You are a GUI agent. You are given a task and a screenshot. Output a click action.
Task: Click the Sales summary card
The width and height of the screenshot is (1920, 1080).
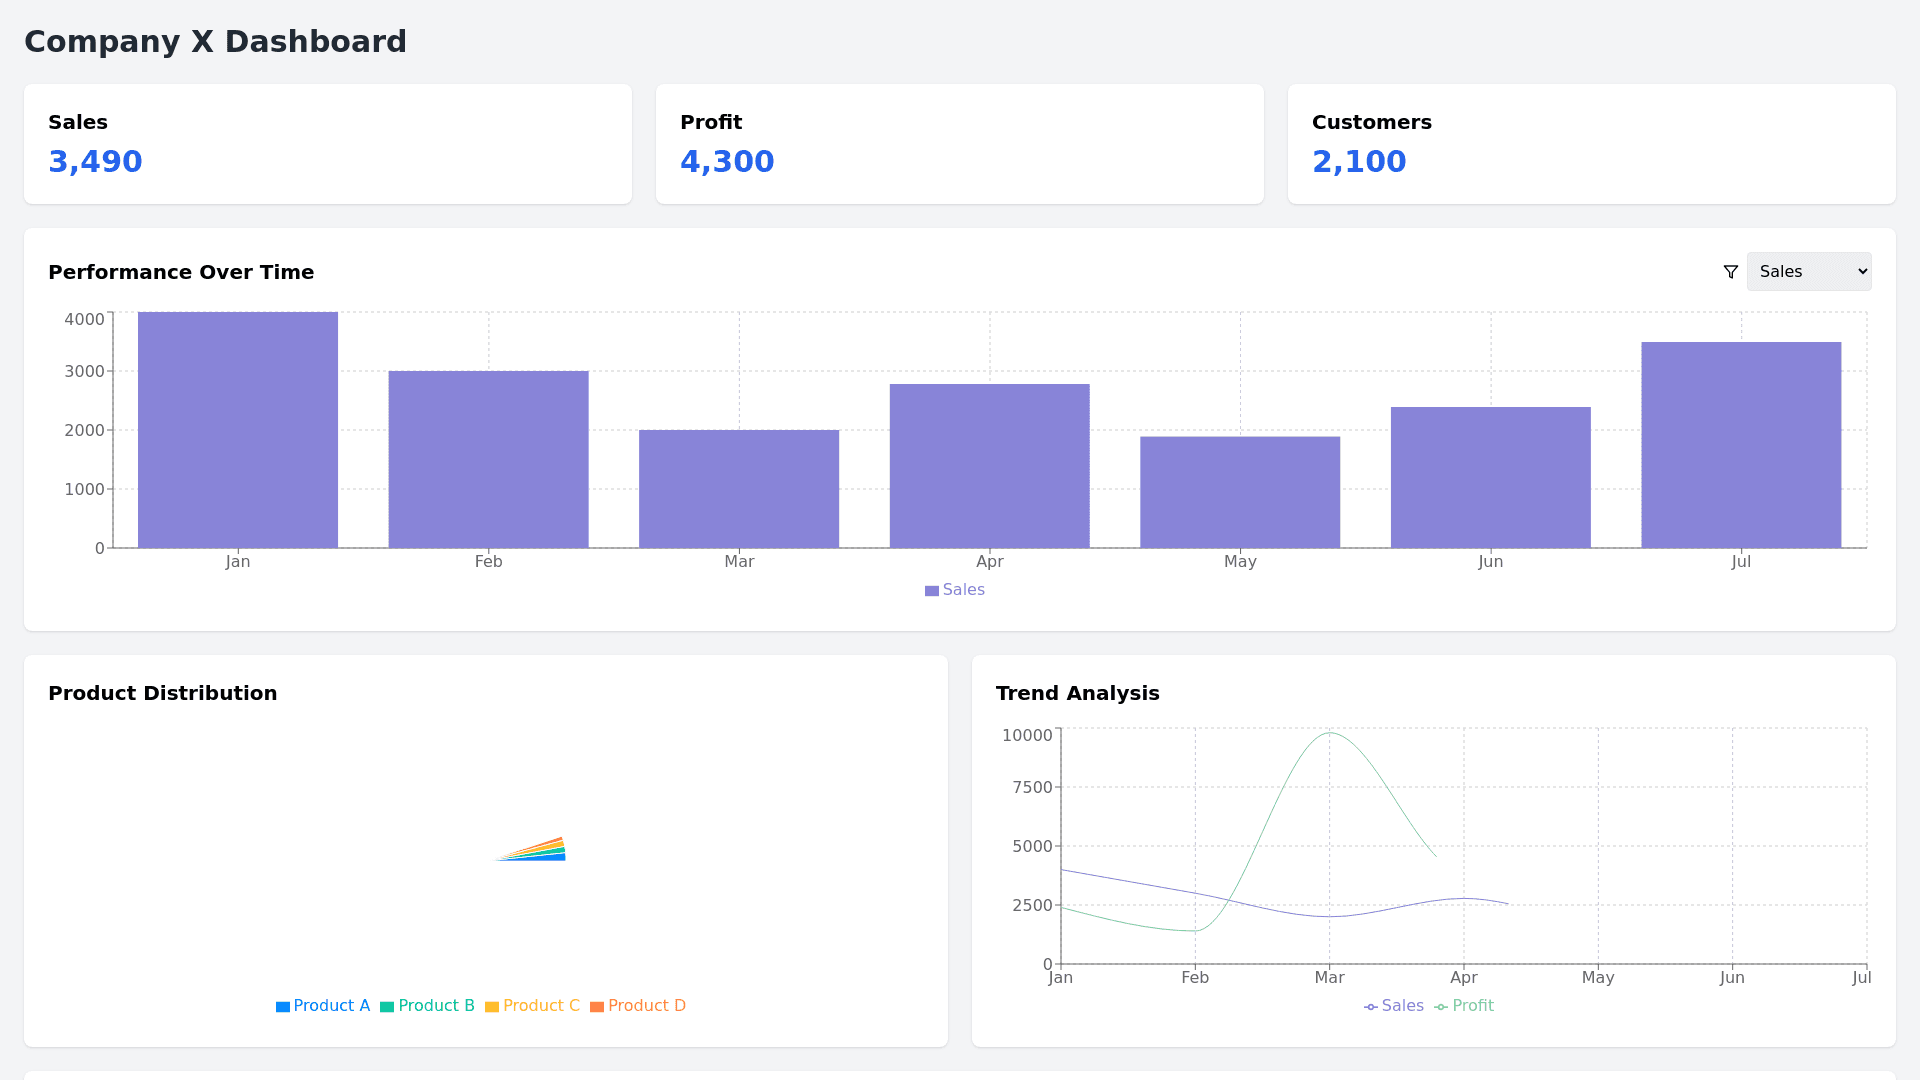(x=328, y=144)
